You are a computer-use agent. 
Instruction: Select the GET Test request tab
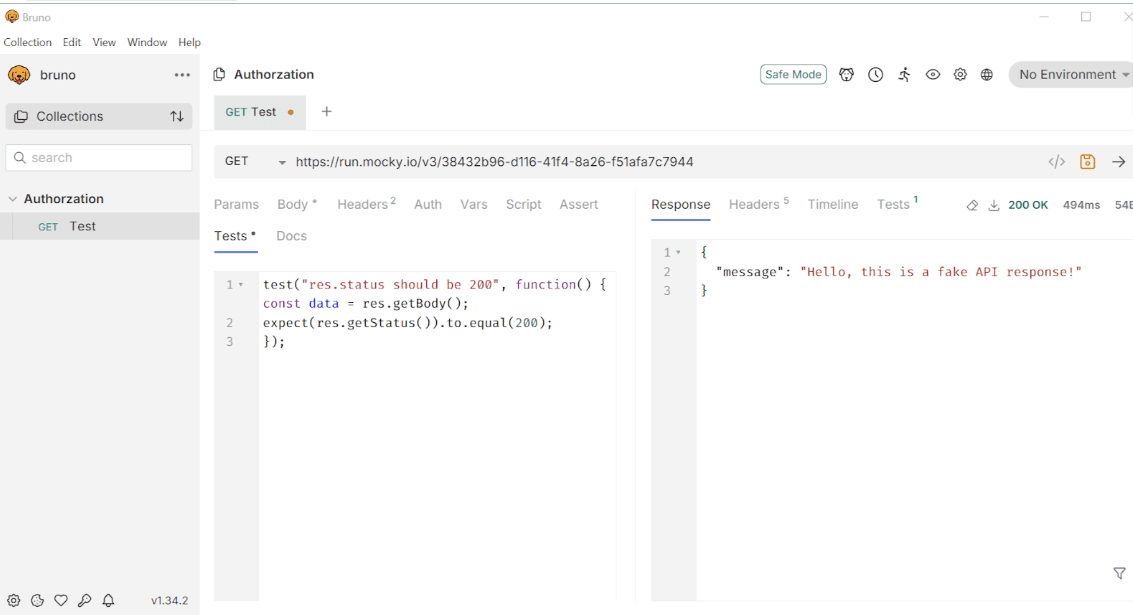tap(259, 112)
